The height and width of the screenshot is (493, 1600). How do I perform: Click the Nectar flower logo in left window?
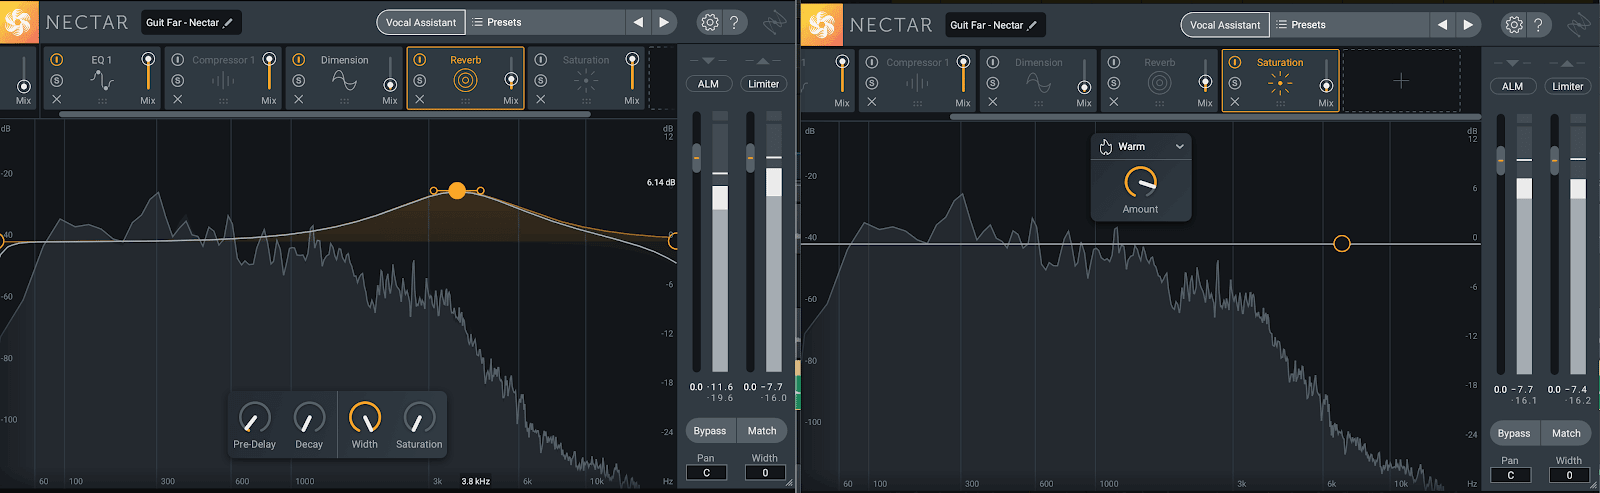[x=18, y=22]
